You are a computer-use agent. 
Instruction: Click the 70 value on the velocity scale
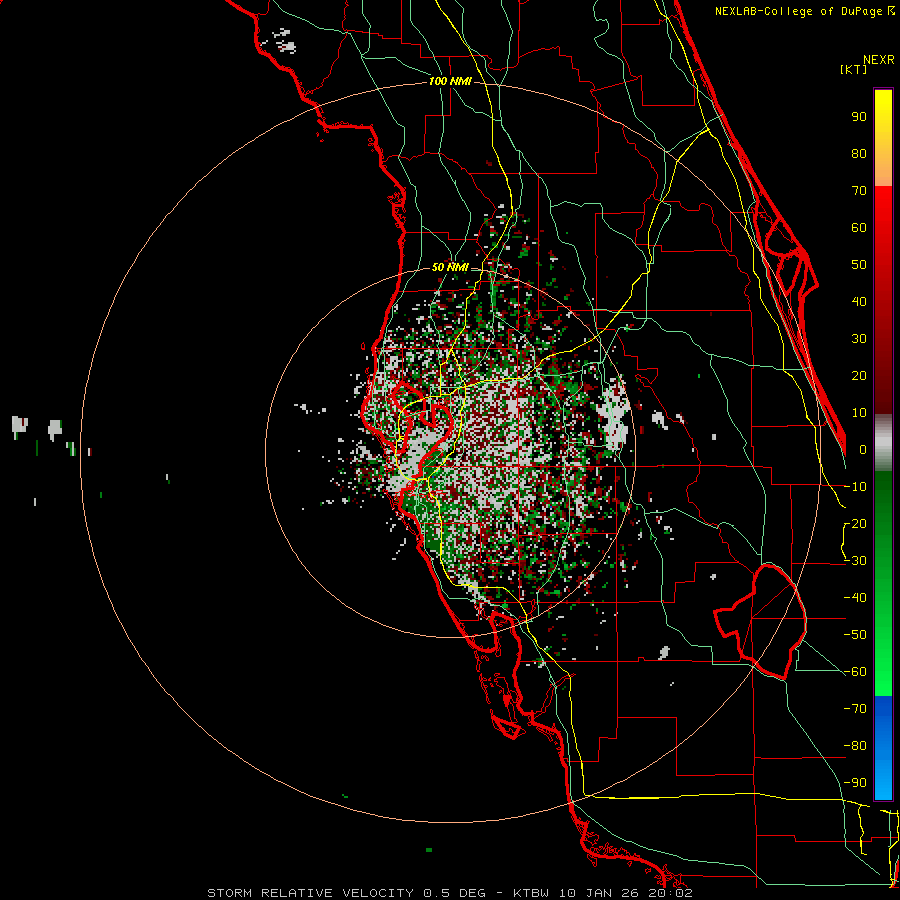tap(859, 191)
